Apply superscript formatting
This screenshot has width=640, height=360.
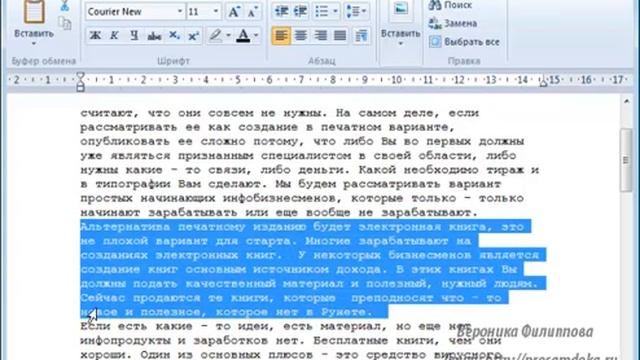click(x=193, y=36)
